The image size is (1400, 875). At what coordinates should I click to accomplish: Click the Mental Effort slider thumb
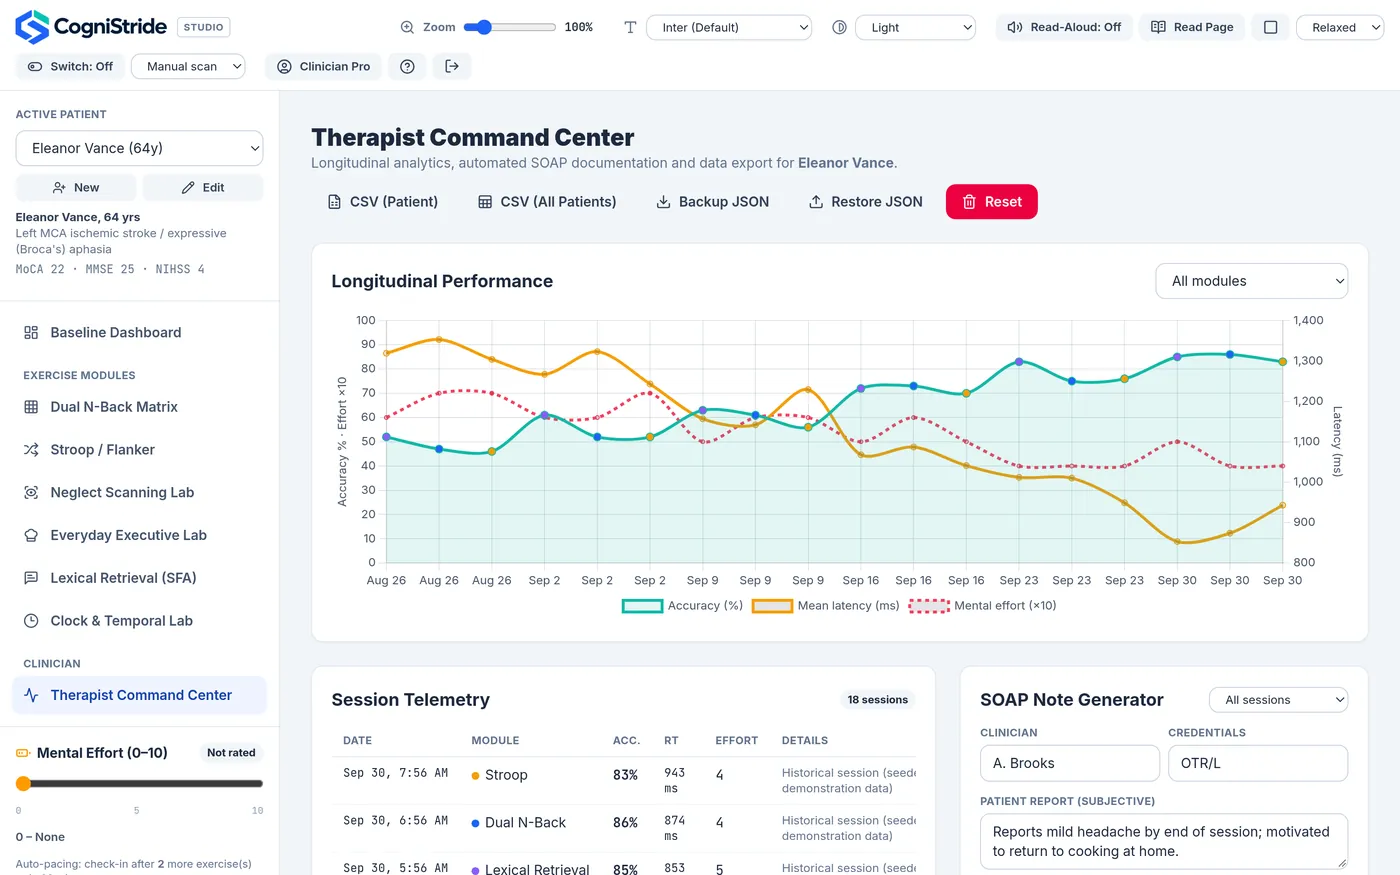click(23, 784)
